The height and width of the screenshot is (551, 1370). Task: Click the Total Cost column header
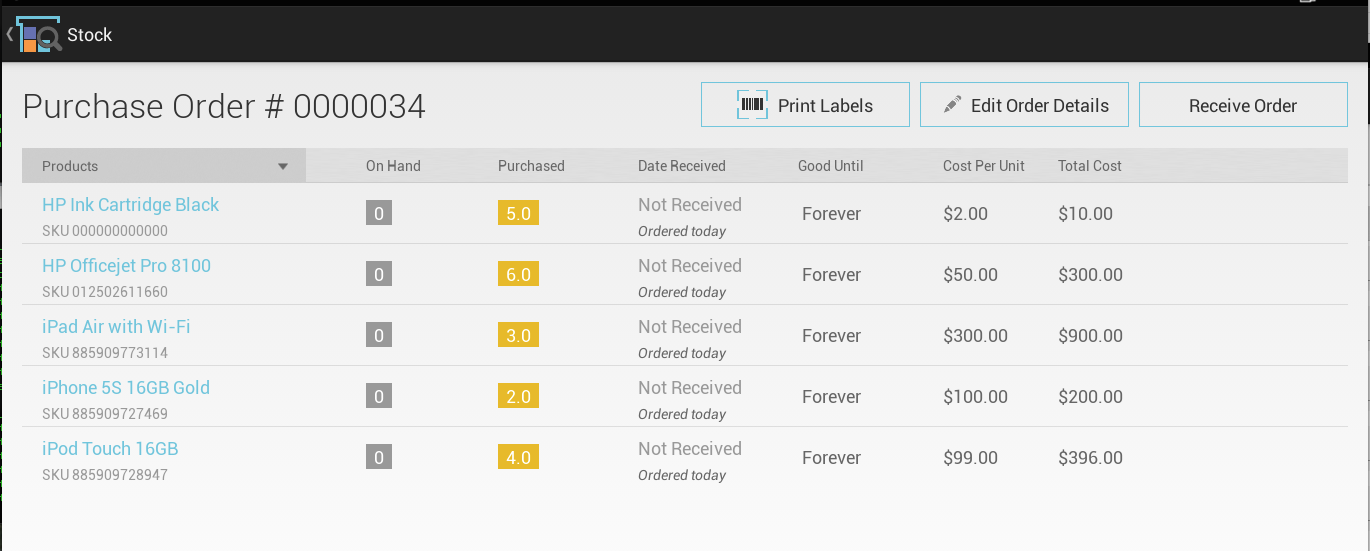1090,166
